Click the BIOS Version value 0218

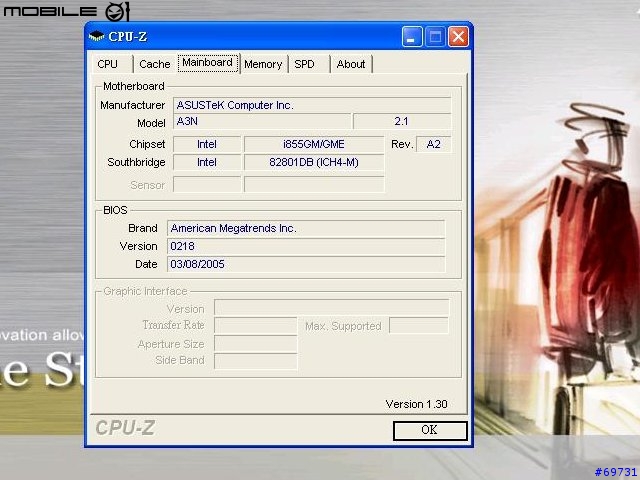pos(306,246)
